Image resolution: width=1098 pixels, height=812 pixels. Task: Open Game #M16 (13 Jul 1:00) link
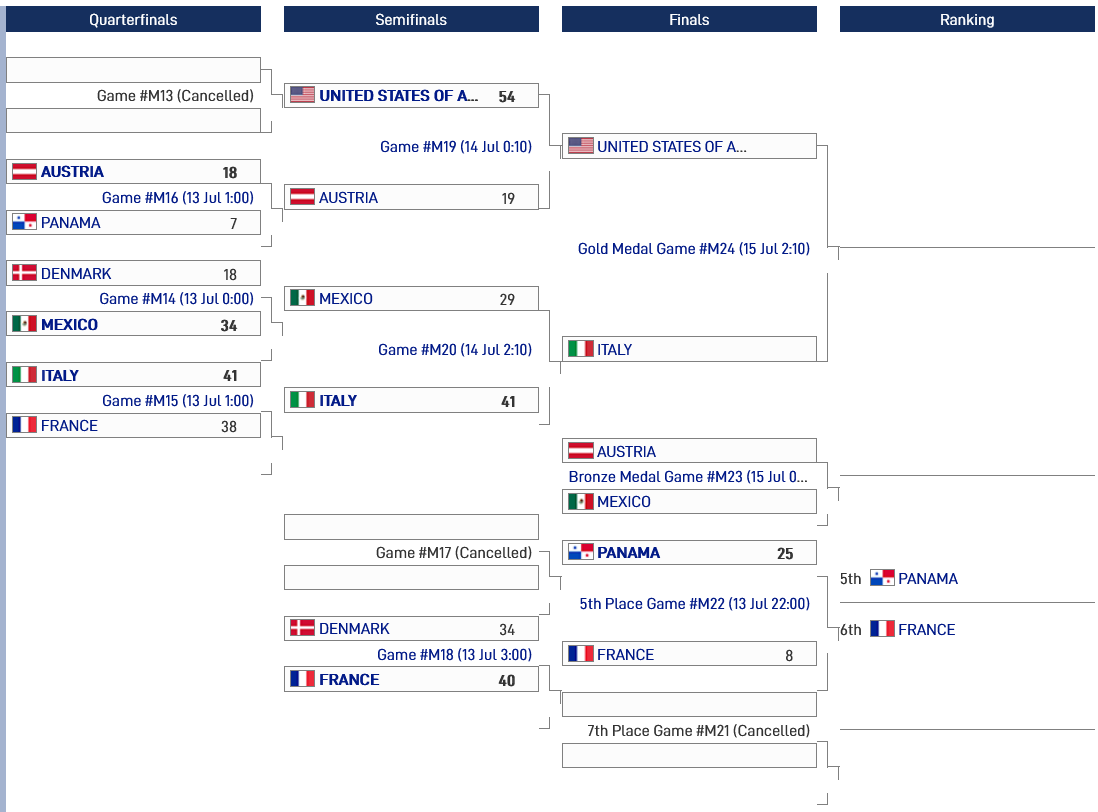[x=178, y=197]
